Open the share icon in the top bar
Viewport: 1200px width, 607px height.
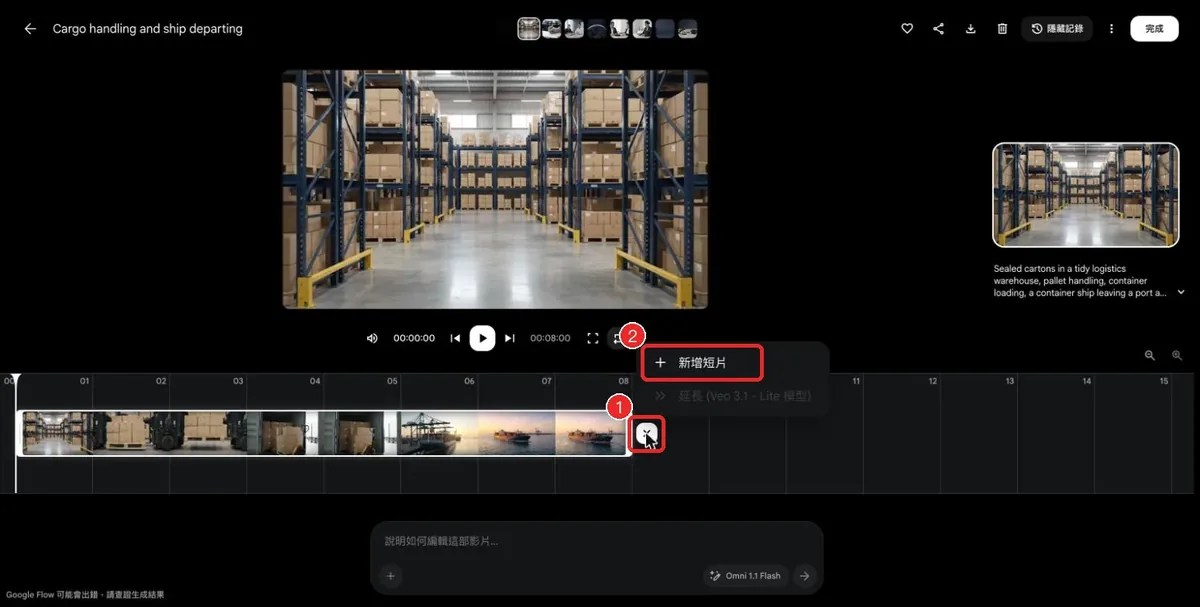tap(938, 29)
